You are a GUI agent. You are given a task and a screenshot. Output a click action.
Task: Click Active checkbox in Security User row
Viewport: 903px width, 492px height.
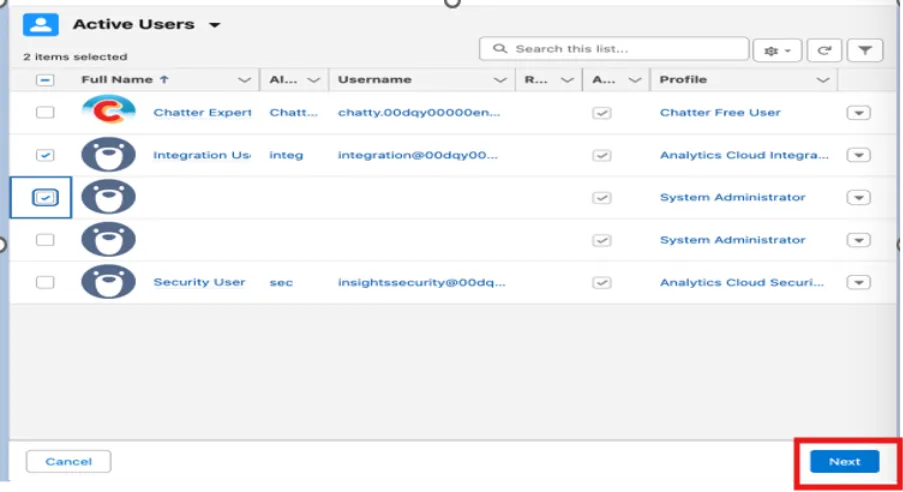pos(602,283)
